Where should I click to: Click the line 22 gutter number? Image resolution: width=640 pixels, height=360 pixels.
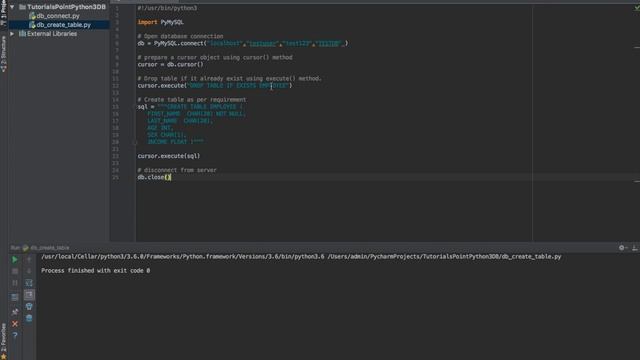[116, 156]
